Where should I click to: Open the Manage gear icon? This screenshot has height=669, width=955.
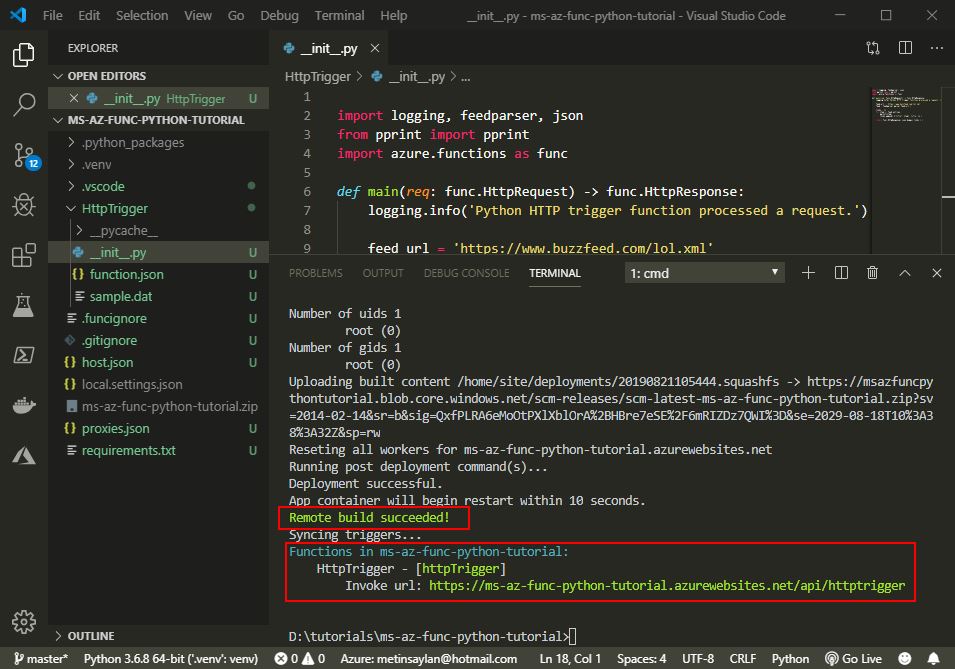click(x=24, y=622)
